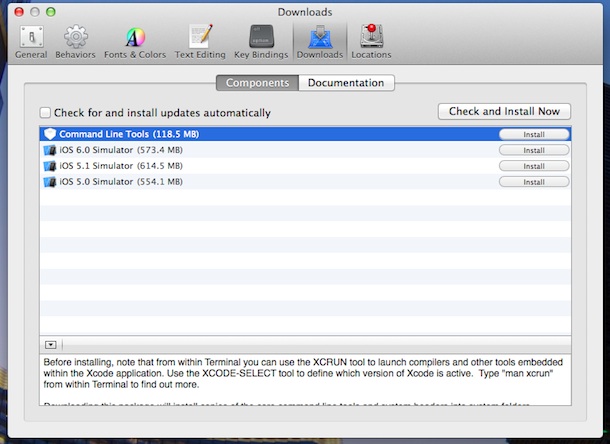The height and width of the screenshot is (444, 610).
Task: Select the Command Line Tools (118.5 MB) row
Action: click(x=305, y=134)
